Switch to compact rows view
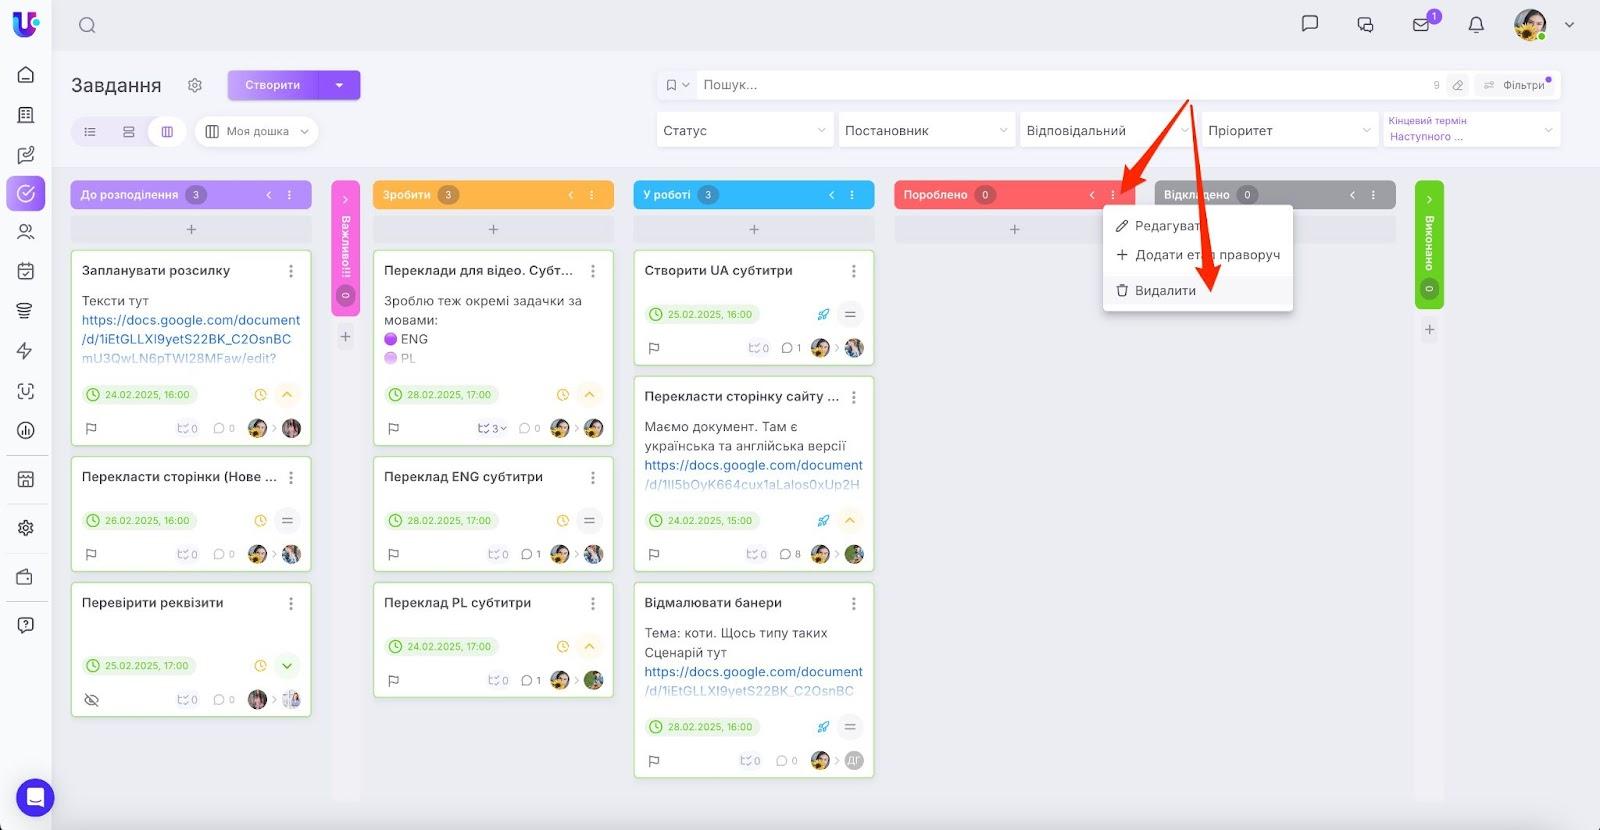This screenshot has height=830, width=1600. pos(129,131)
